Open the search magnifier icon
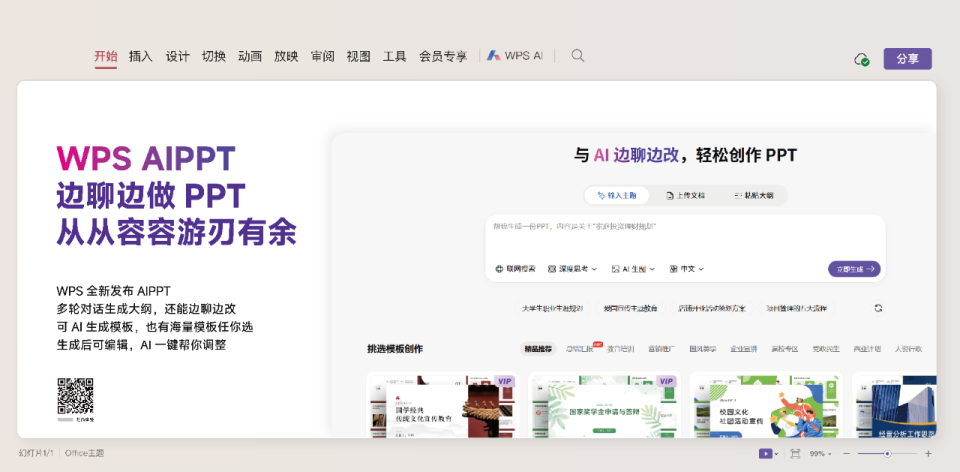Viewport: 960px width, 472px height. [x=577, y=56]
